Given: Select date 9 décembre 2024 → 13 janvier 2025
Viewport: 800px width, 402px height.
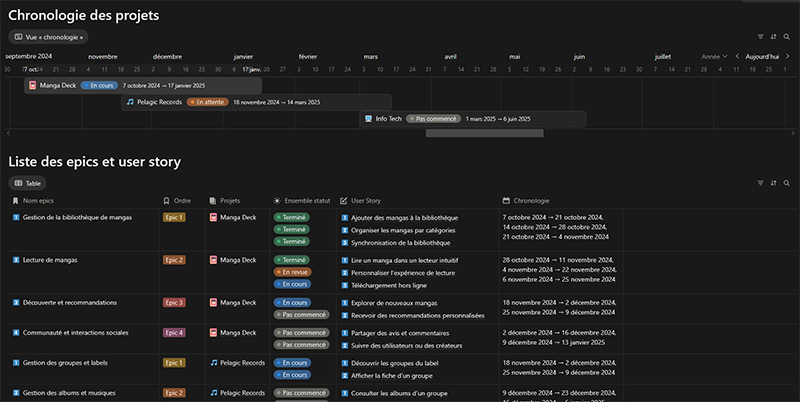Looking at the screenshot, I should [554, 342].
